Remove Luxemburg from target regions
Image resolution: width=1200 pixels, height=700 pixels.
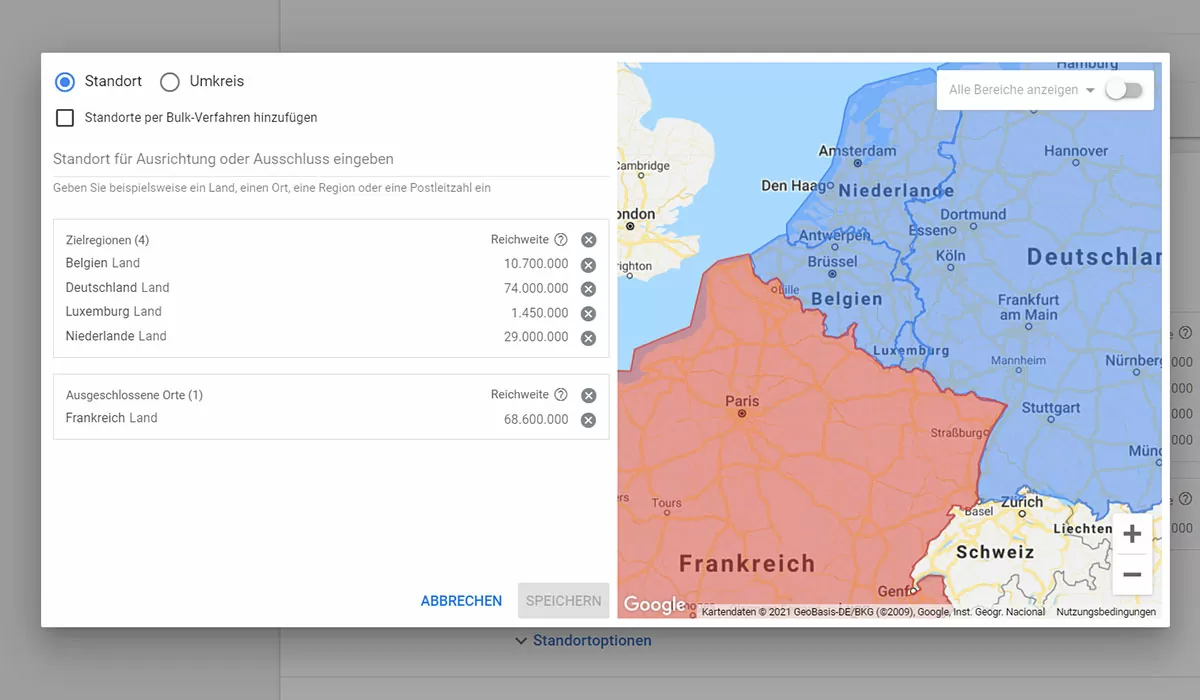[588, 313]
